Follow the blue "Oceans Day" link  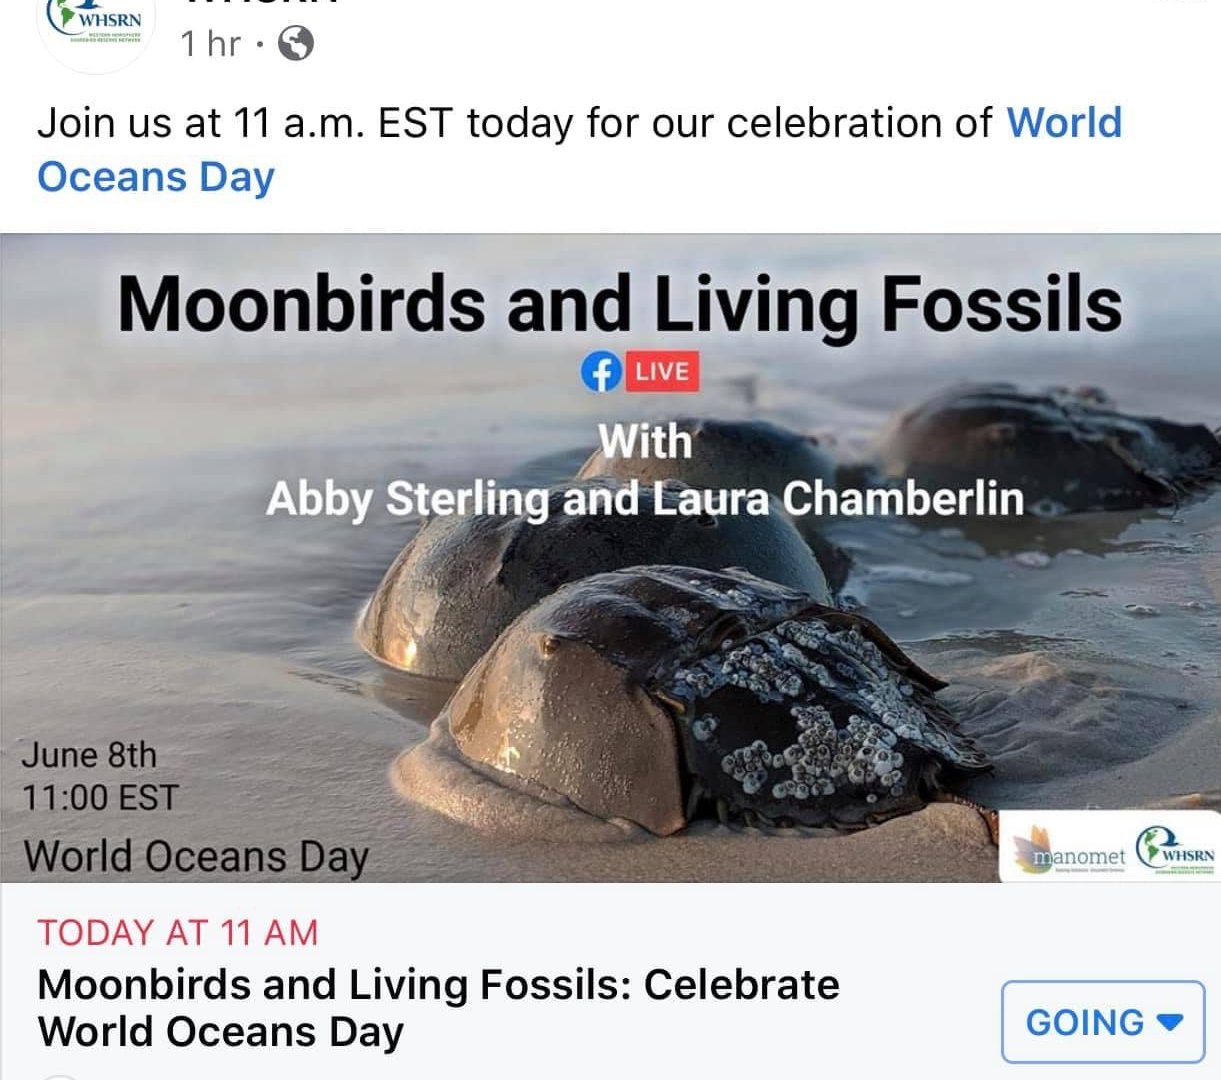click(156, 177)
